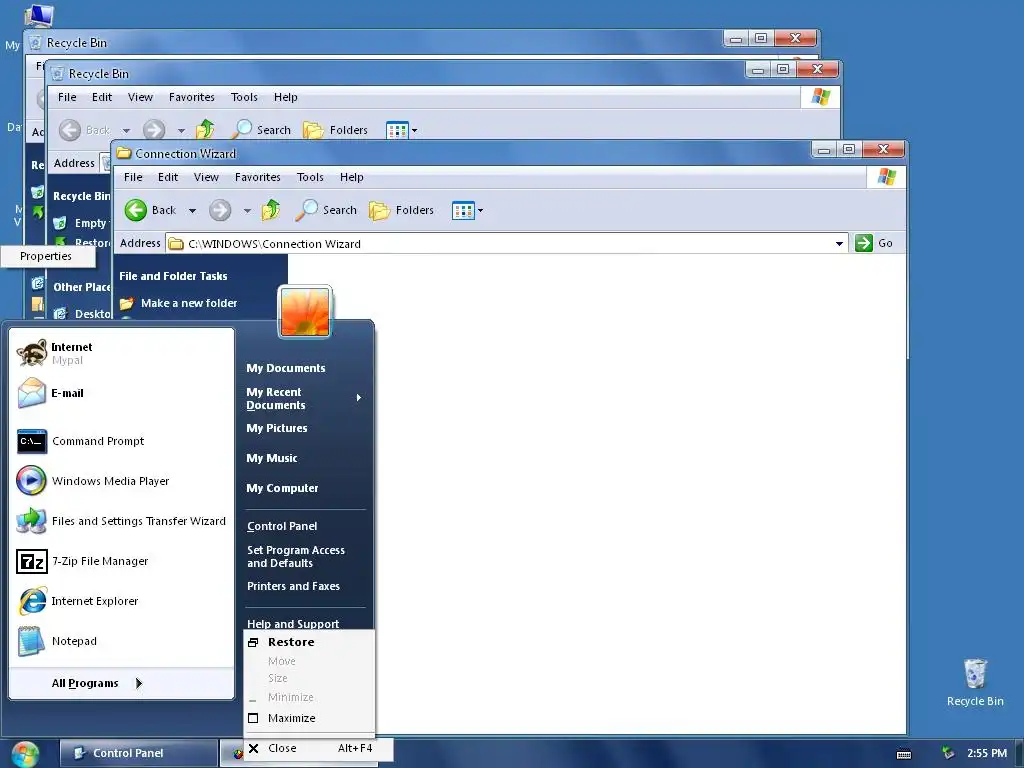Open address bar dropdown in Connection Wizard
Image resolution: width=1024 pixels, height=768 pixels.
click(x=839, y=244)
